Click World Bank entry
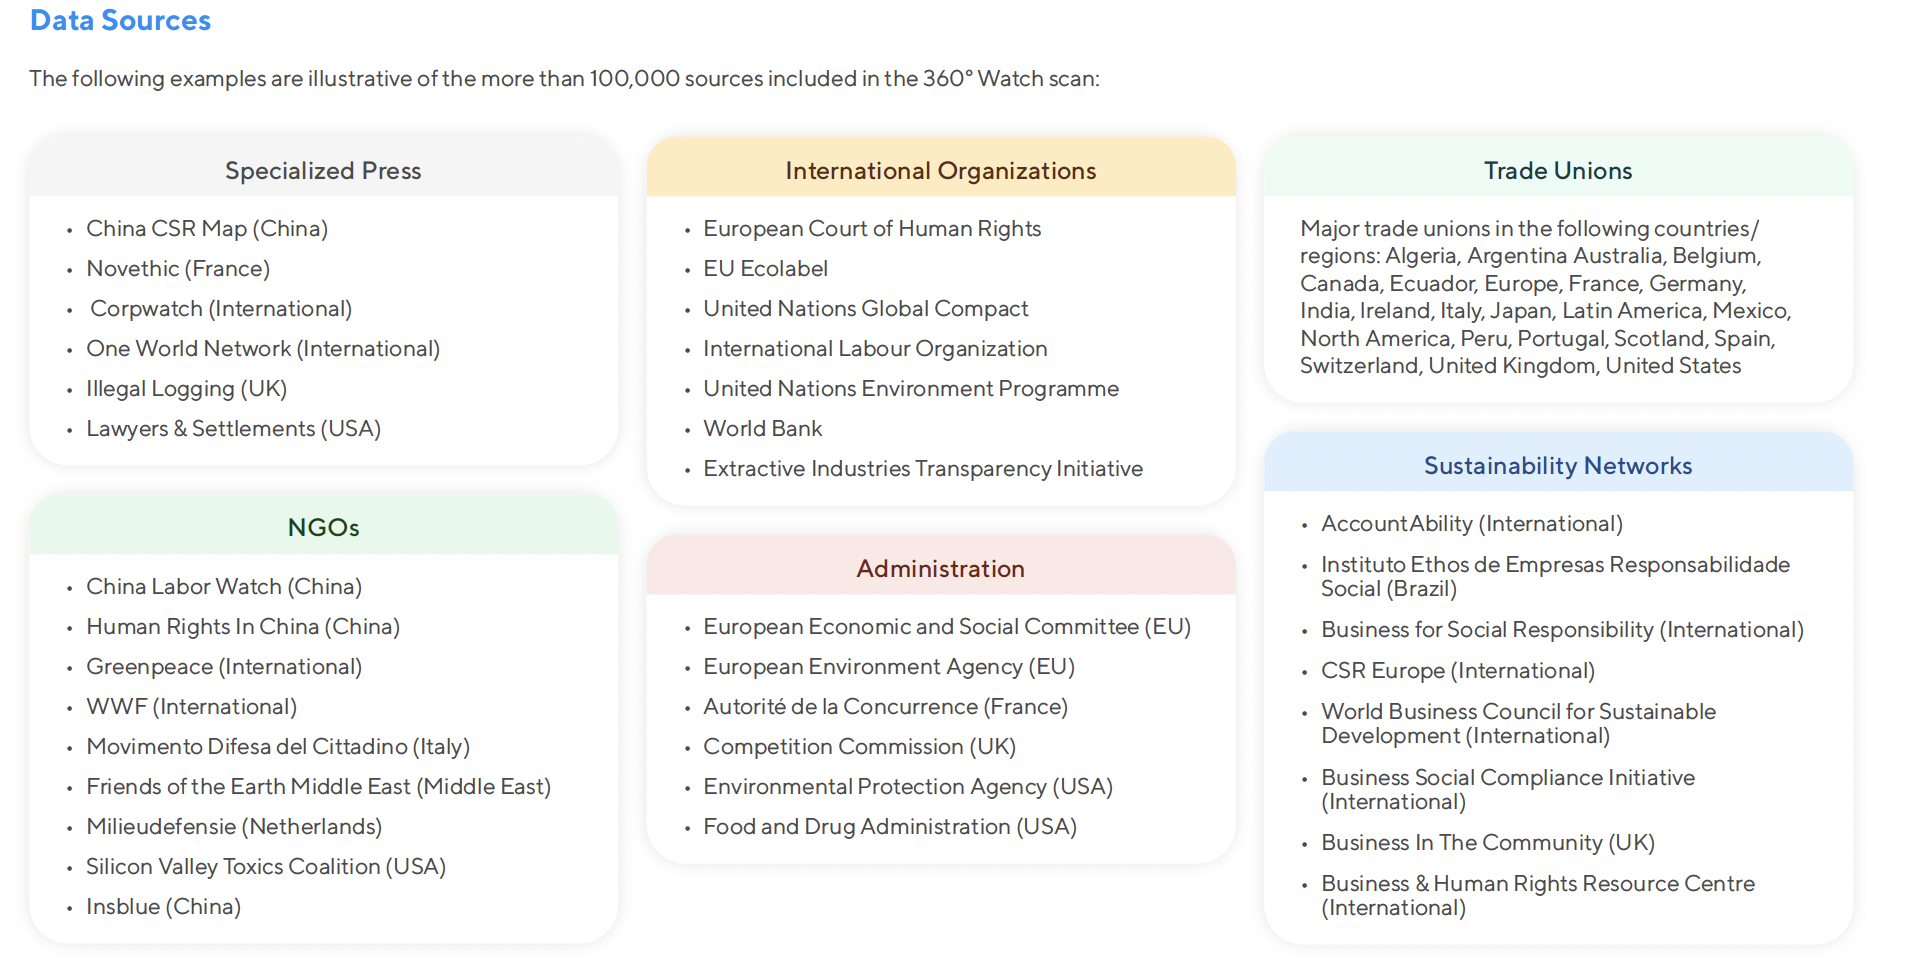The width and height of the screenshot is (1906, 972). (763, 429)
